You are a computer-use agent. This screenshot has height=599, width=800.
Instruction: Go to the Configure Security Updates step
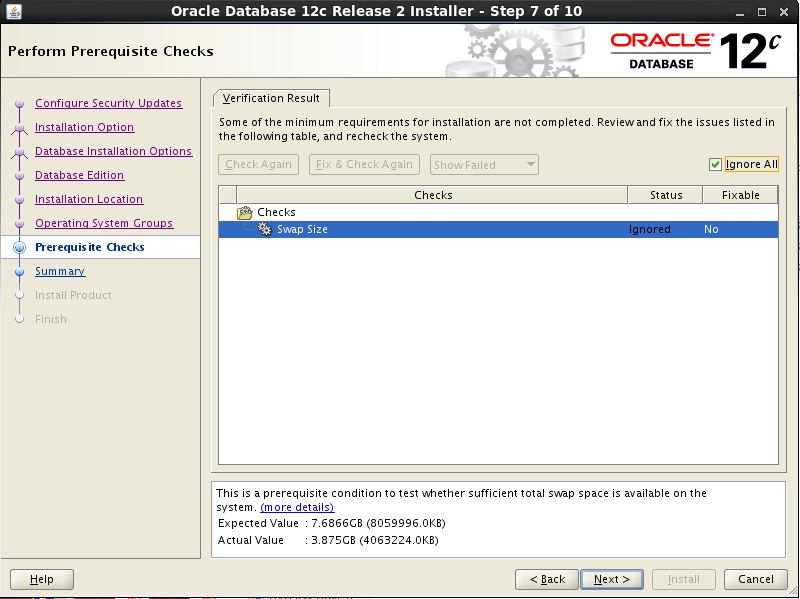click(108, 103)
